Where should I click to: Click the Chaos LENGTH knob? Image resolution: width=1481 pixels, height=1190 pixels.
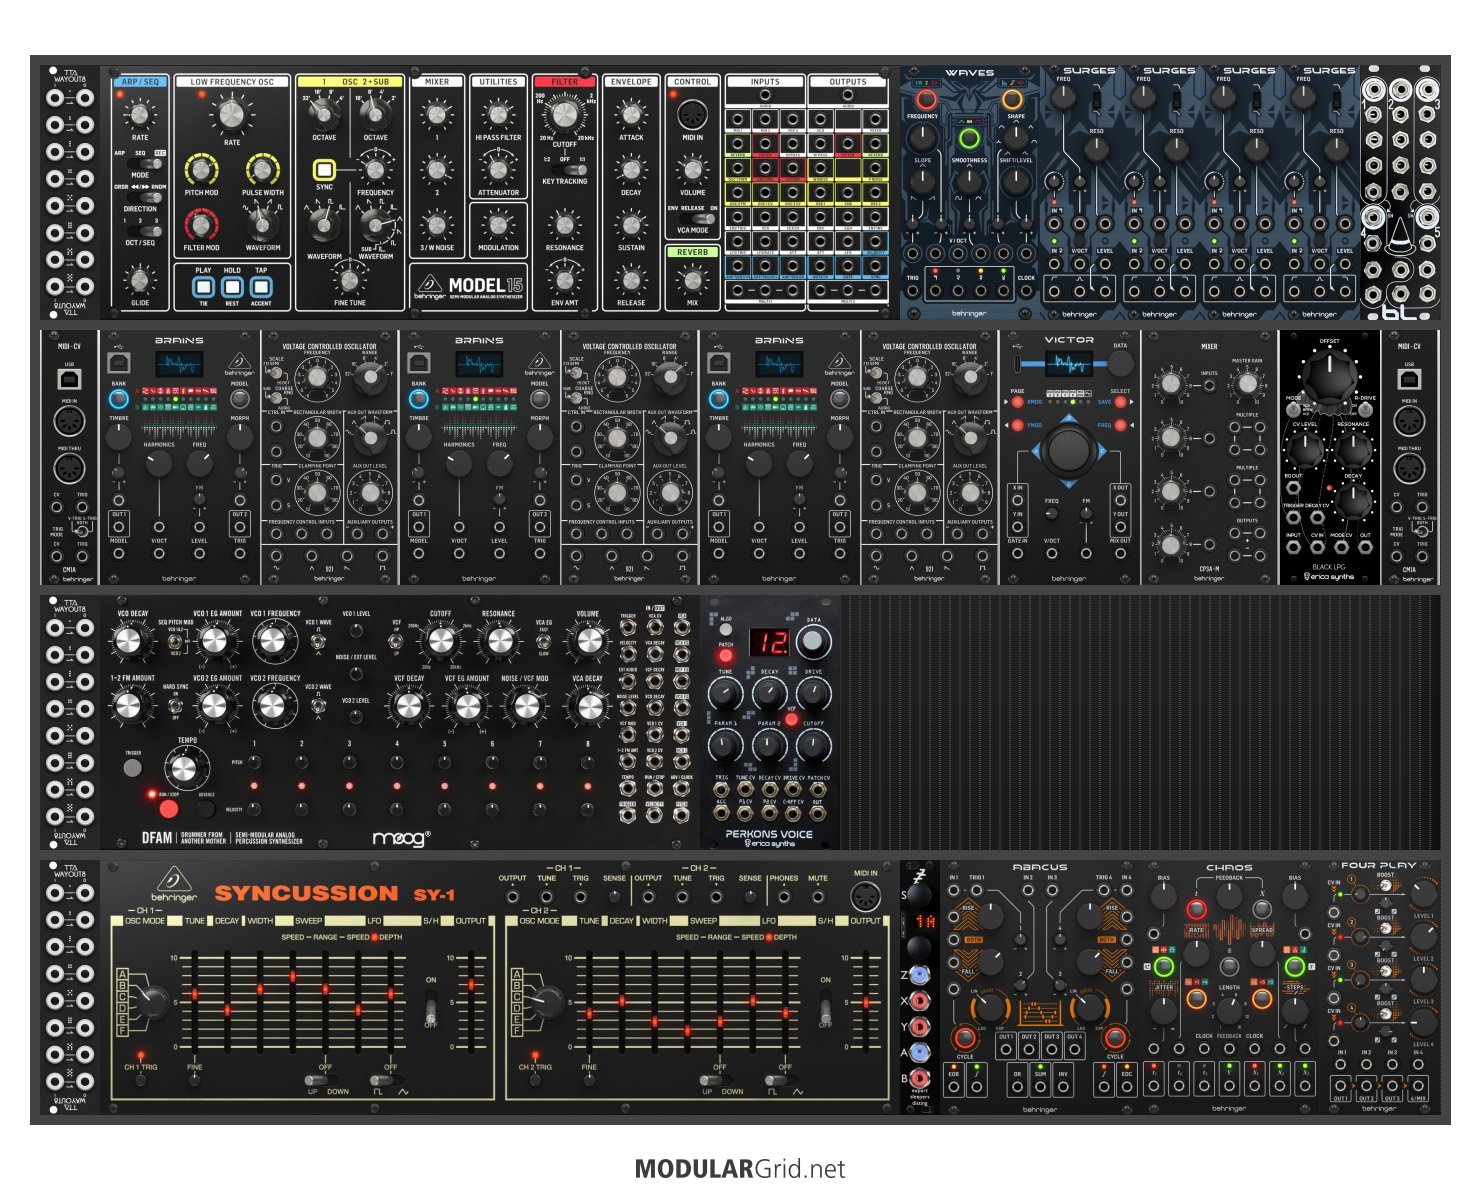[1229, 1010]
